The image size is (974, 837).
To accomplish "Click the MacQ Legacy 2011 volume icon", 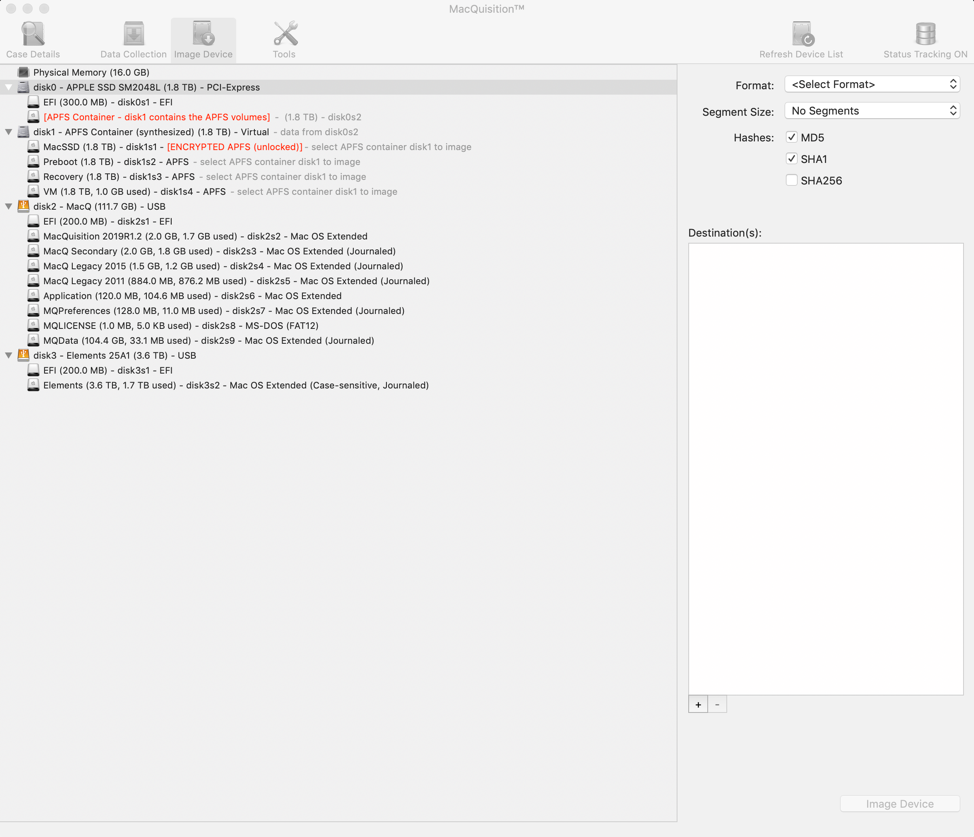I will tap(34, 281).
